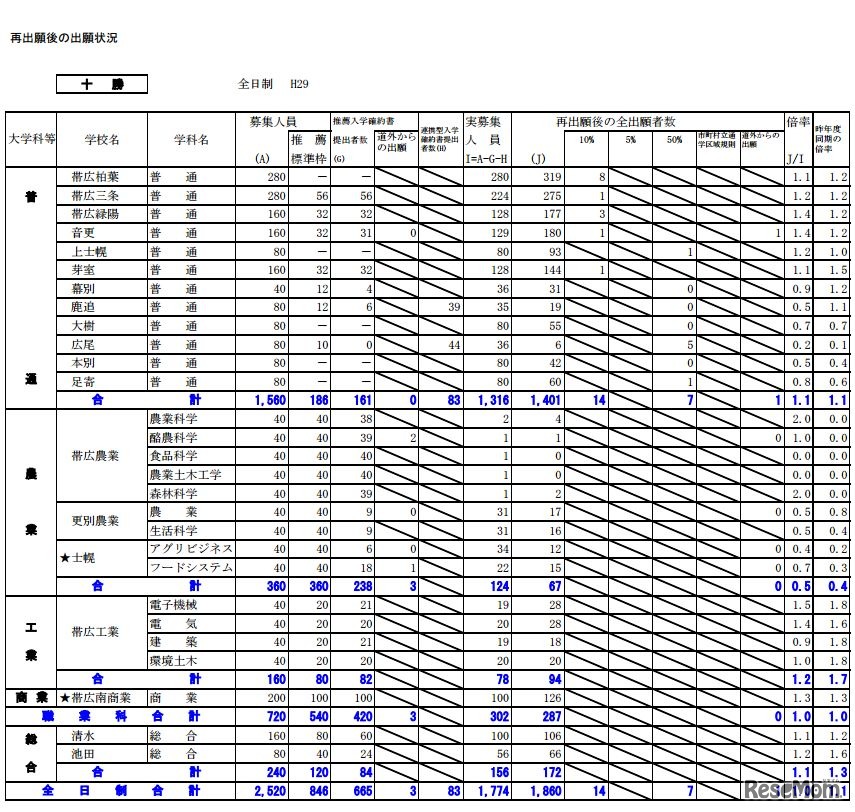The image size is (855, 812).
Task: Select the 十勝 region label box
Action: (x=100, y=83)
